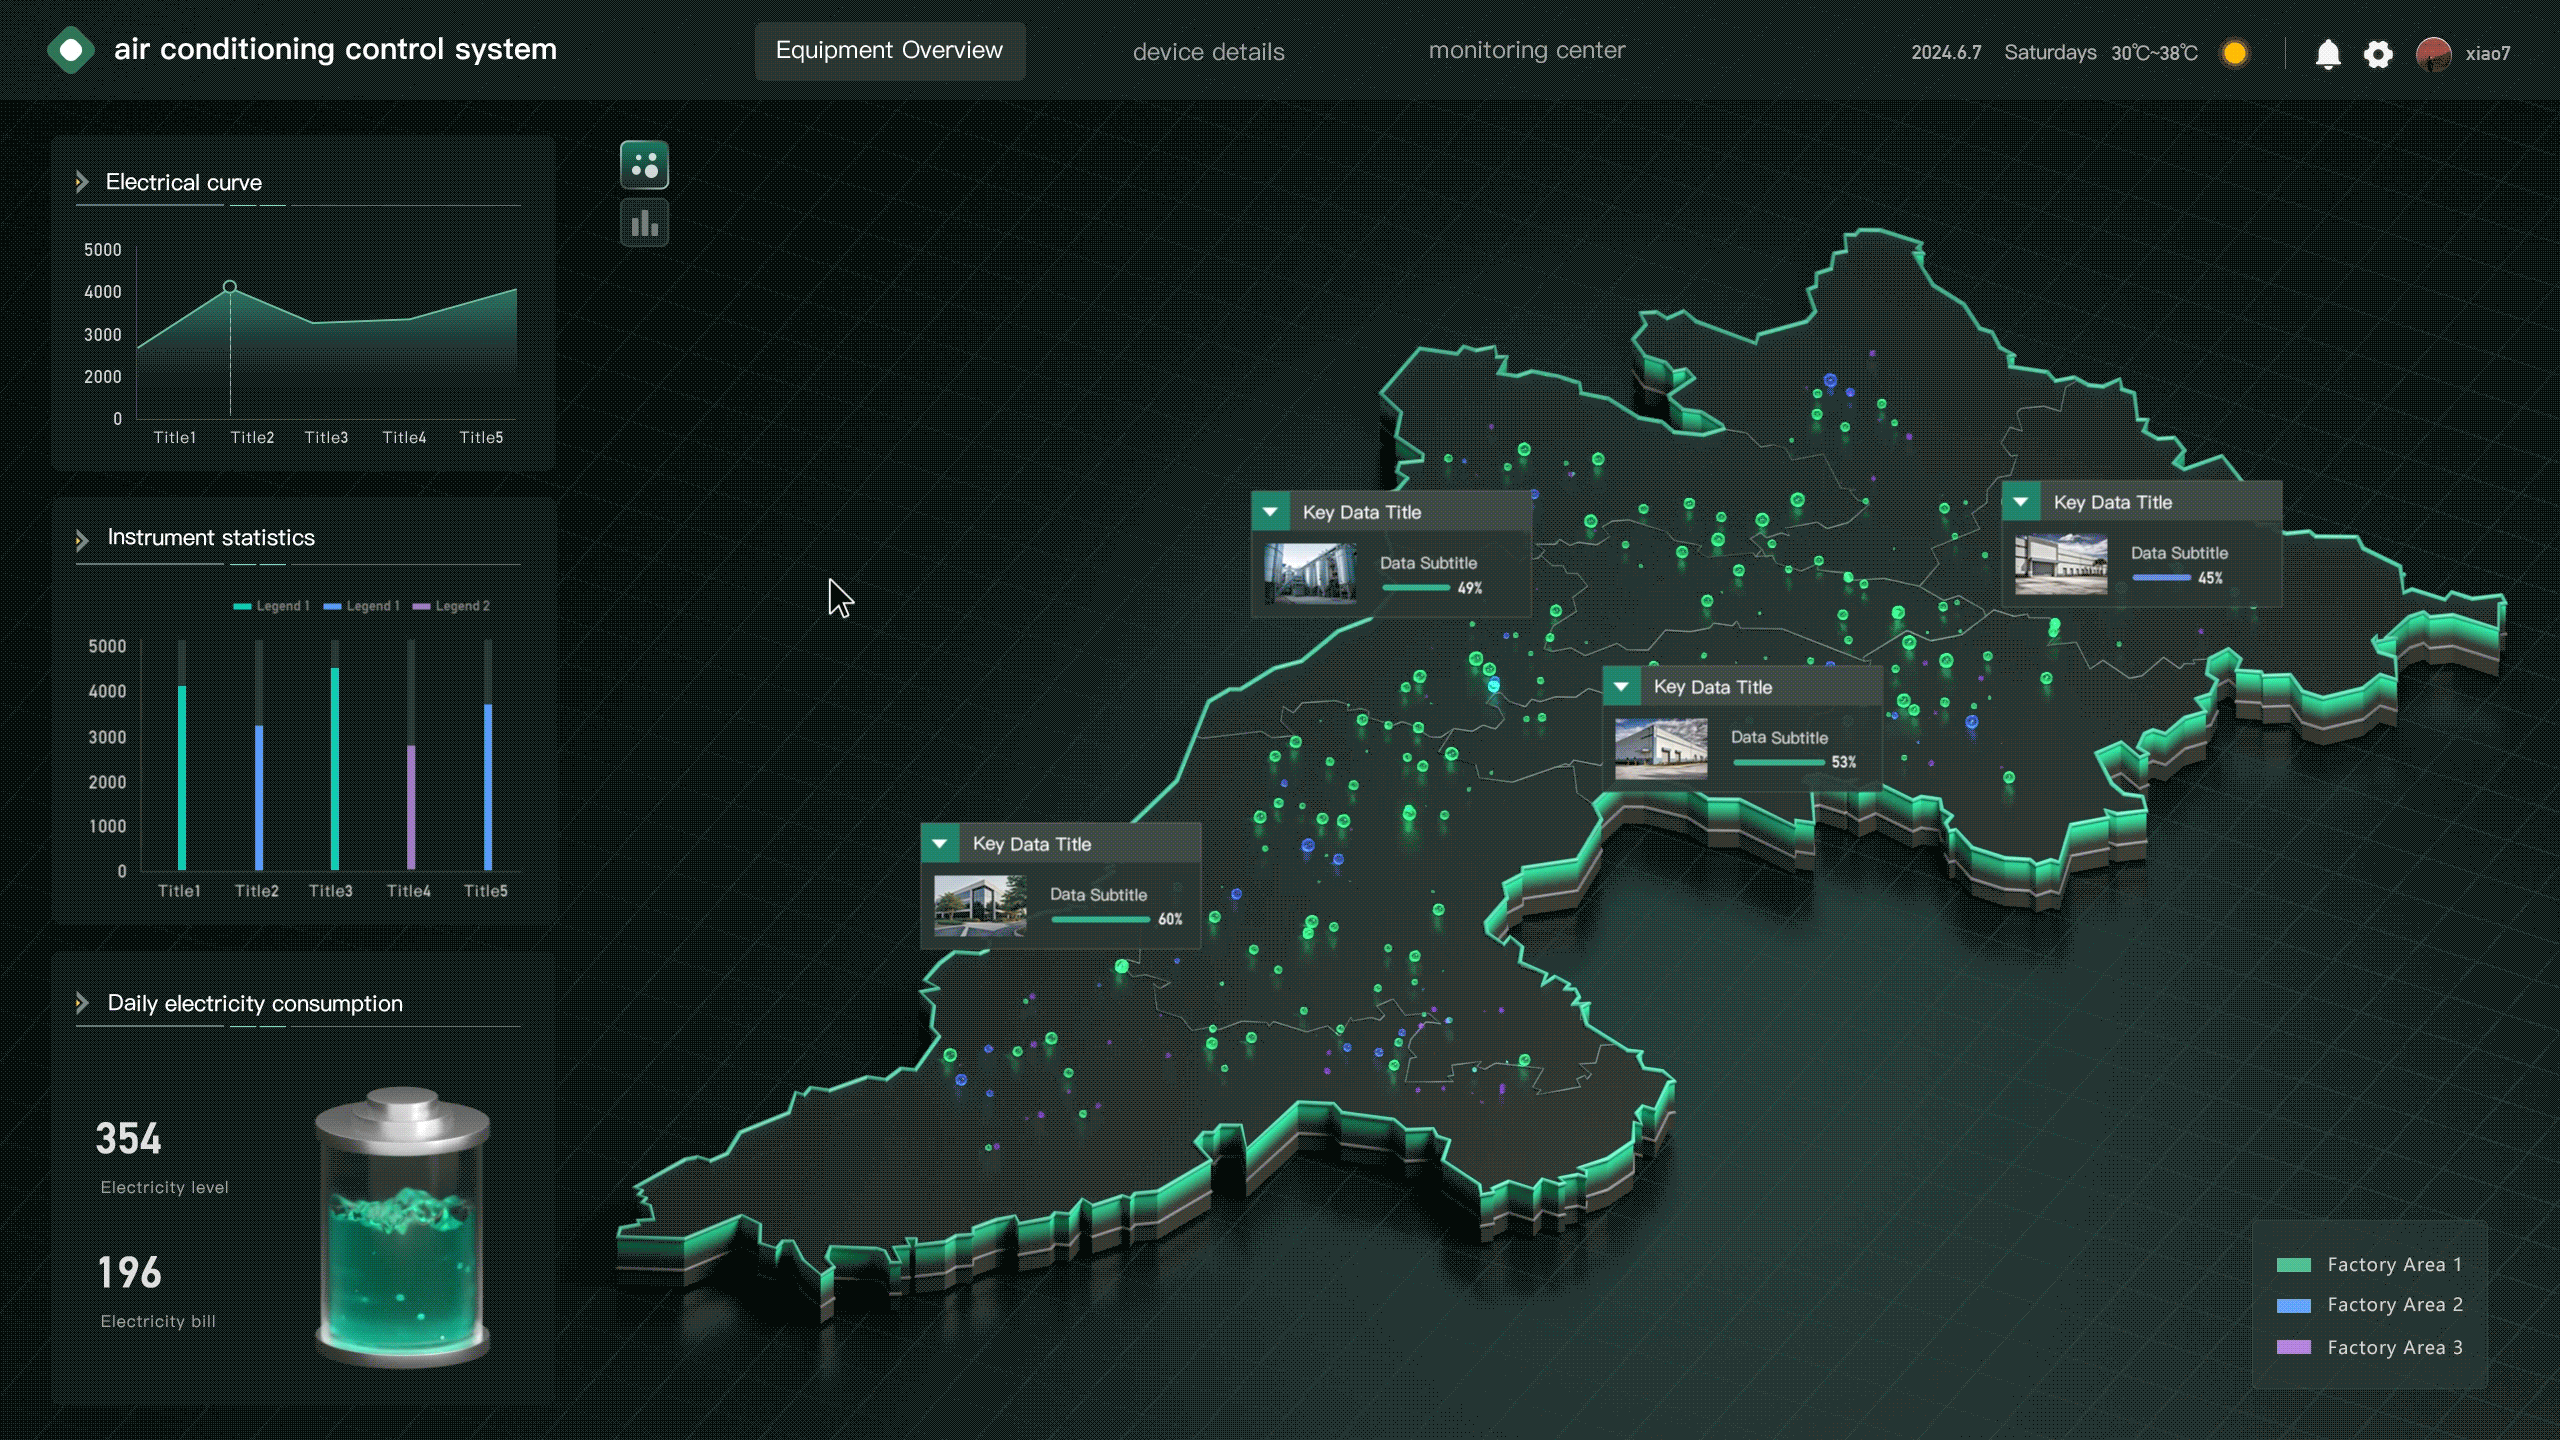Screen dimensions: 2560x1440
Task: Click the 30℃~38℃ temperature text
Action: tap(2154, 53)
